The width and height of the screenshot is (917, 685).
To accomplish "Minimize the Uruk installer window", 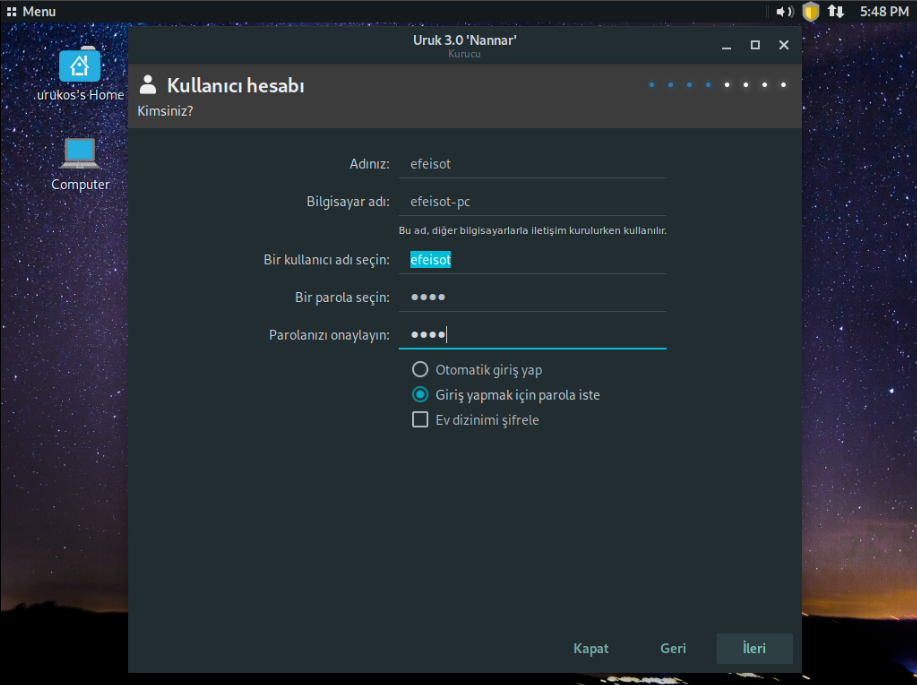I will click(x=726, y=46).
